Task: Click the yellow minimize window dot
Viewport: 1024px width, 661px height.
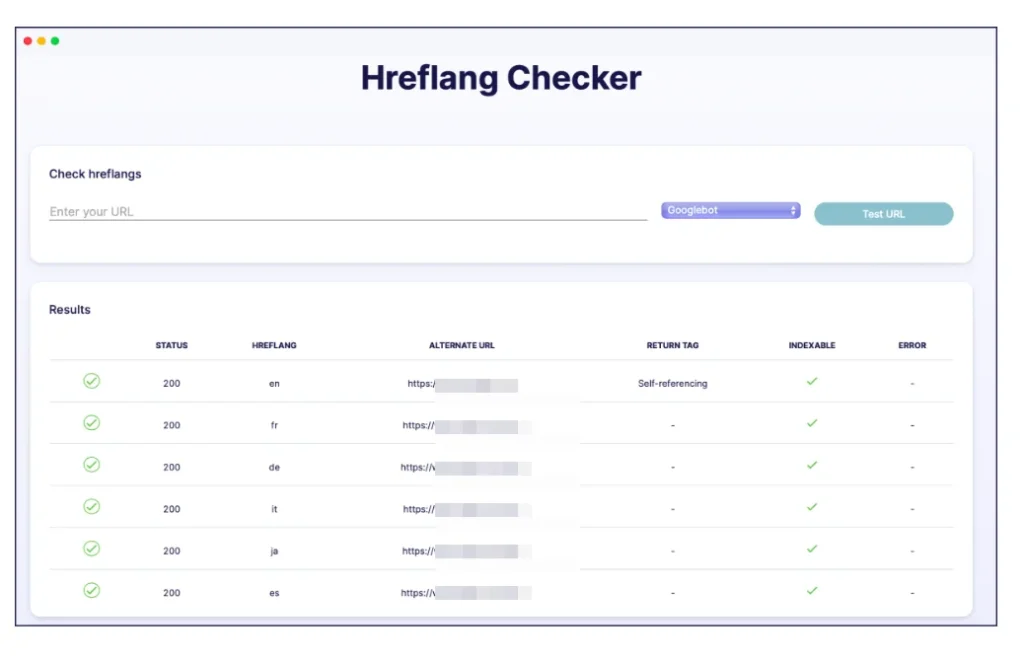Action: [41, 40]
